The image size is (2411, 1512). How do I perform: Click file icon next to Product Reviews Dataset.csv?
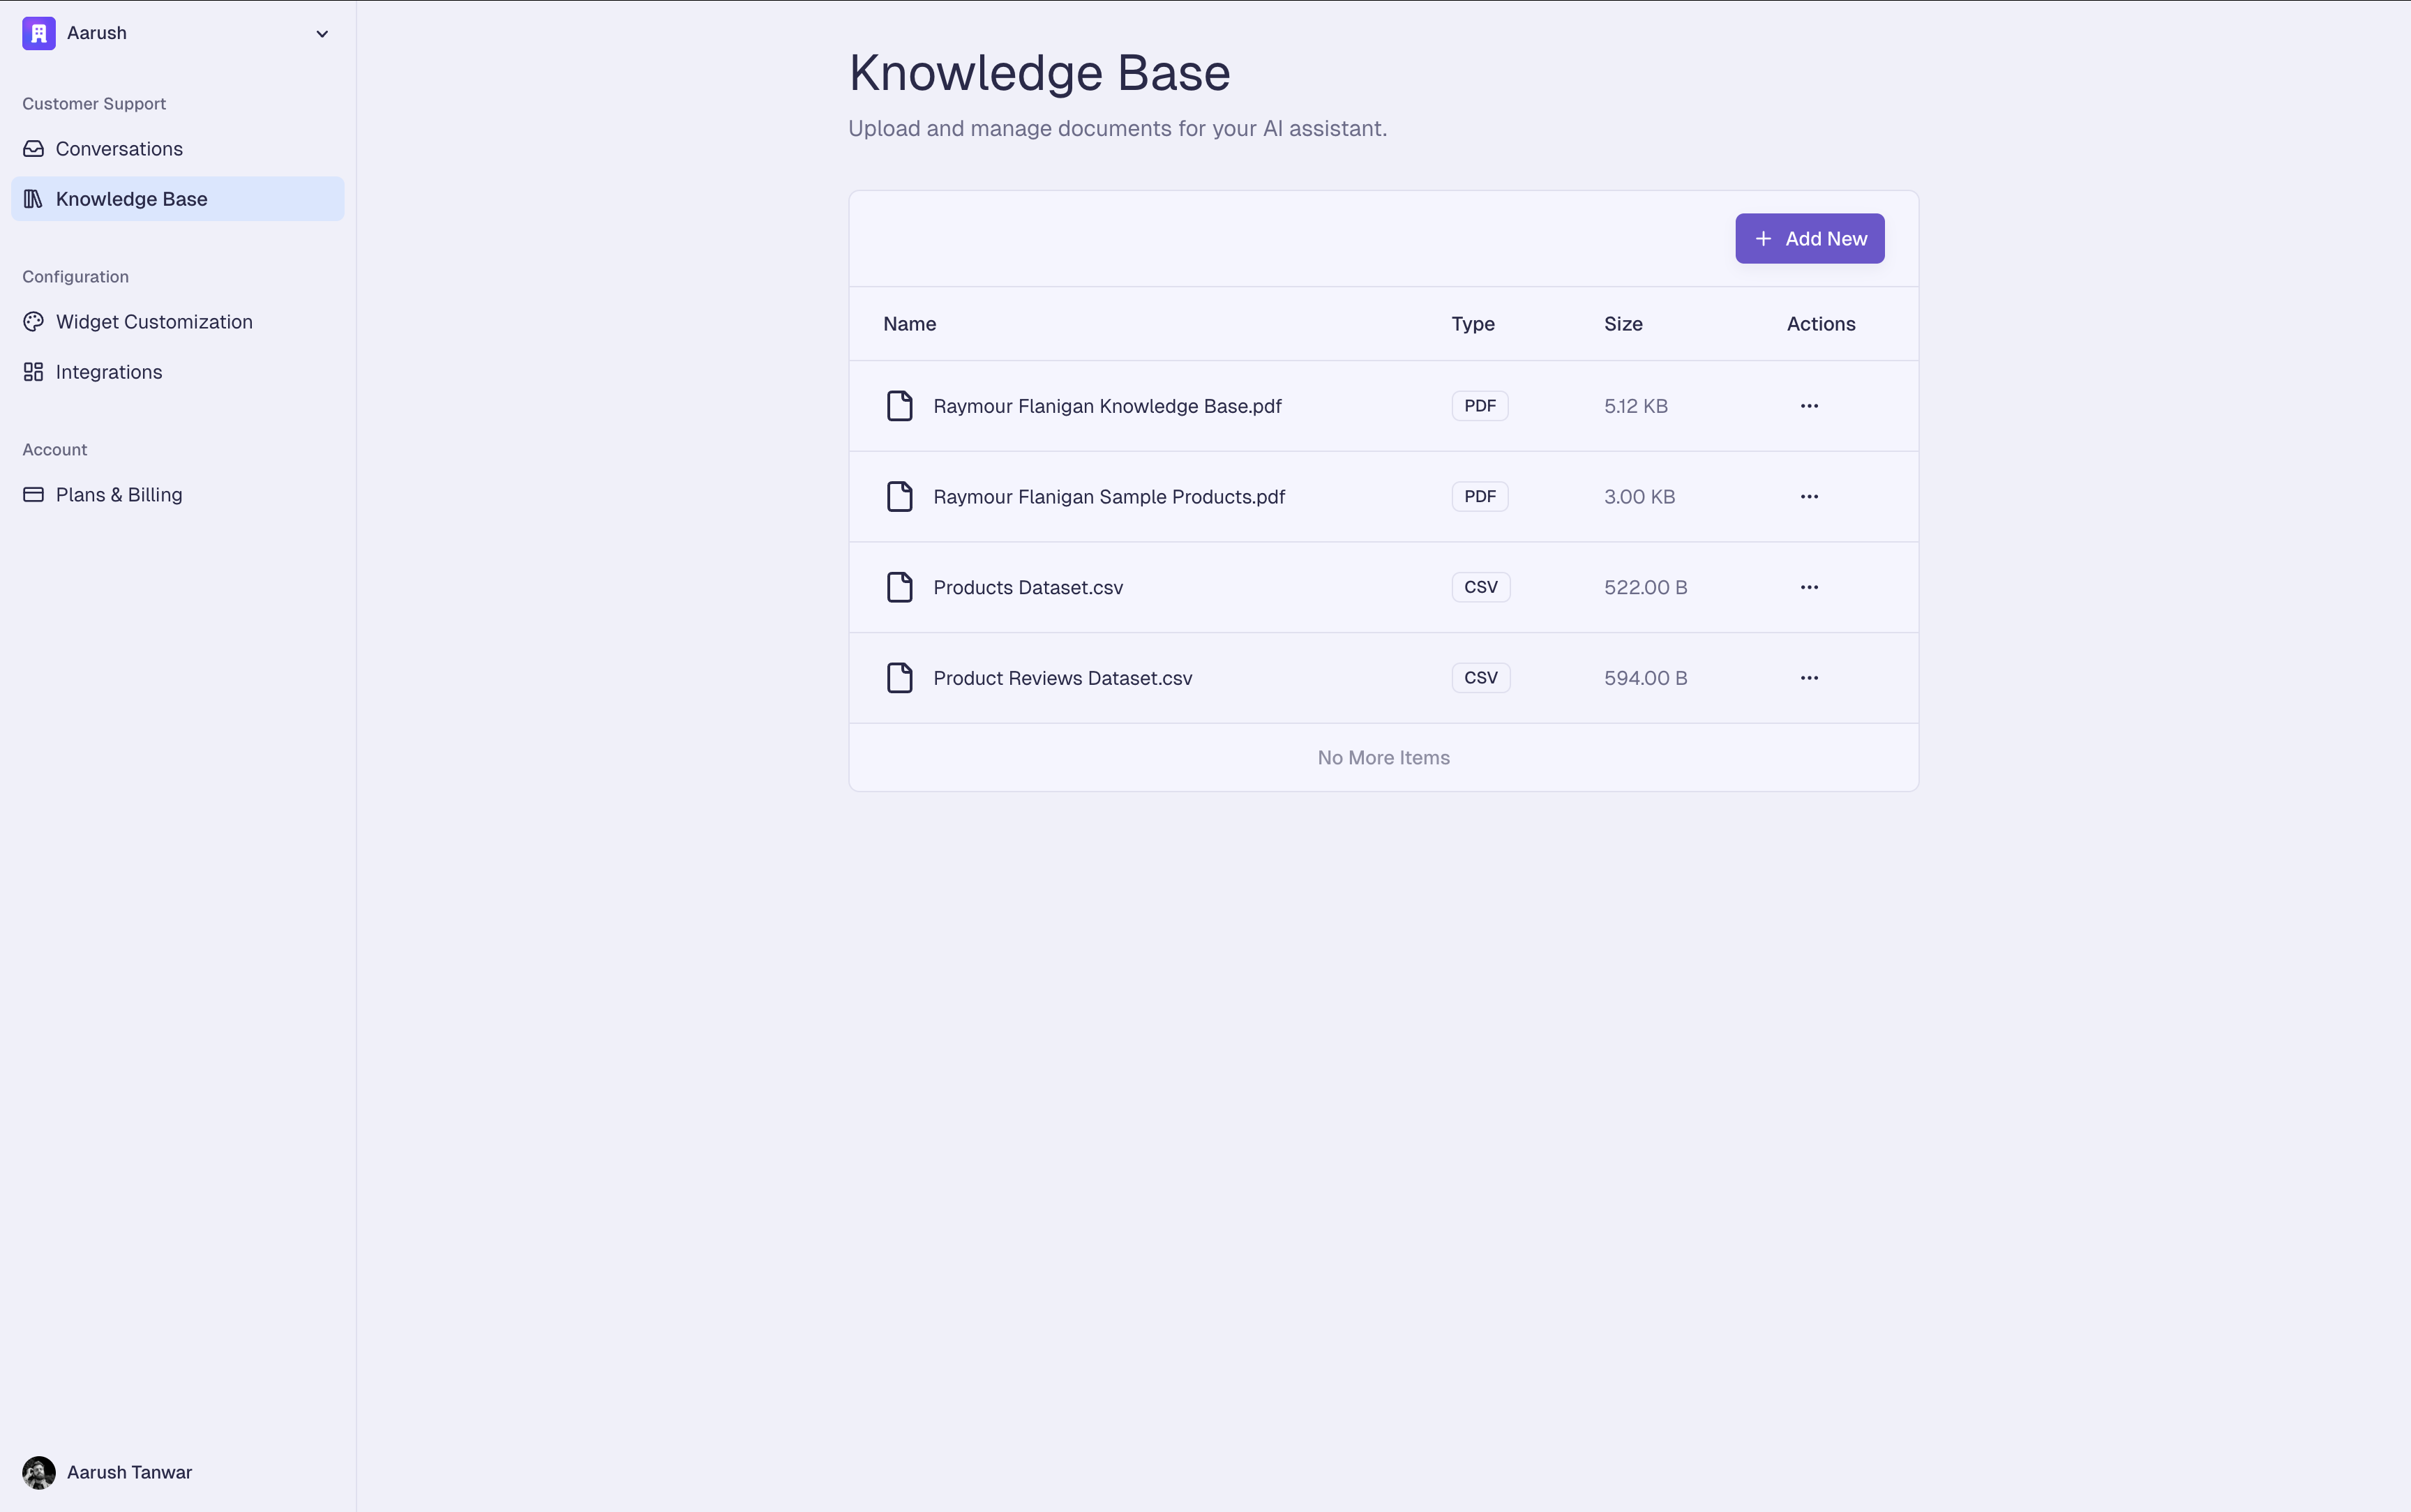(x=899, y=678)
